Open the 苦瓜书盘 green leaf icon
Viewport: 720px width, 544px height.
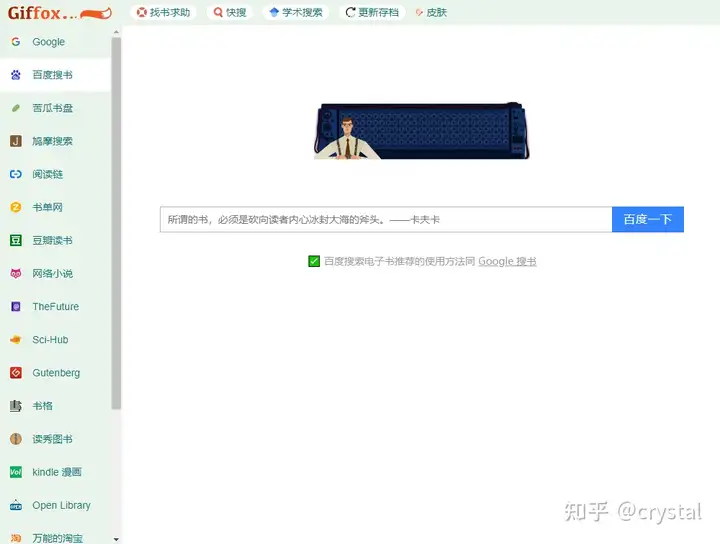tap(16, 108)
